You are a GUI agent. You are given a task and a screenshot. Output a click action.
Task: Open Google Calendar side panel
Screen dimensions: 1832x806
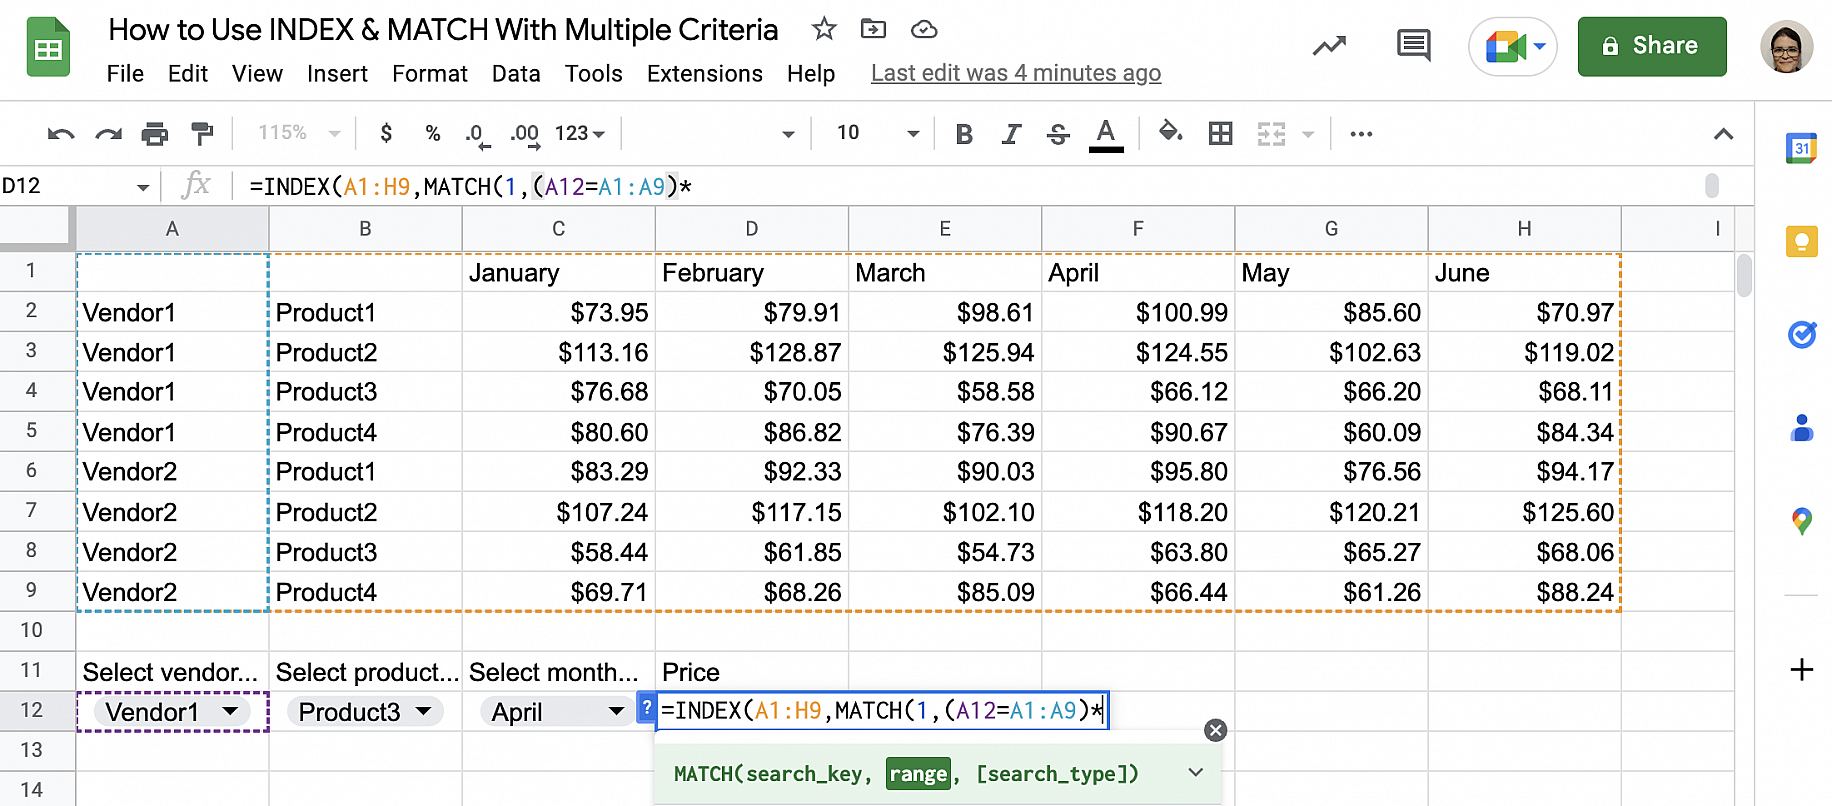[1801, 148]
